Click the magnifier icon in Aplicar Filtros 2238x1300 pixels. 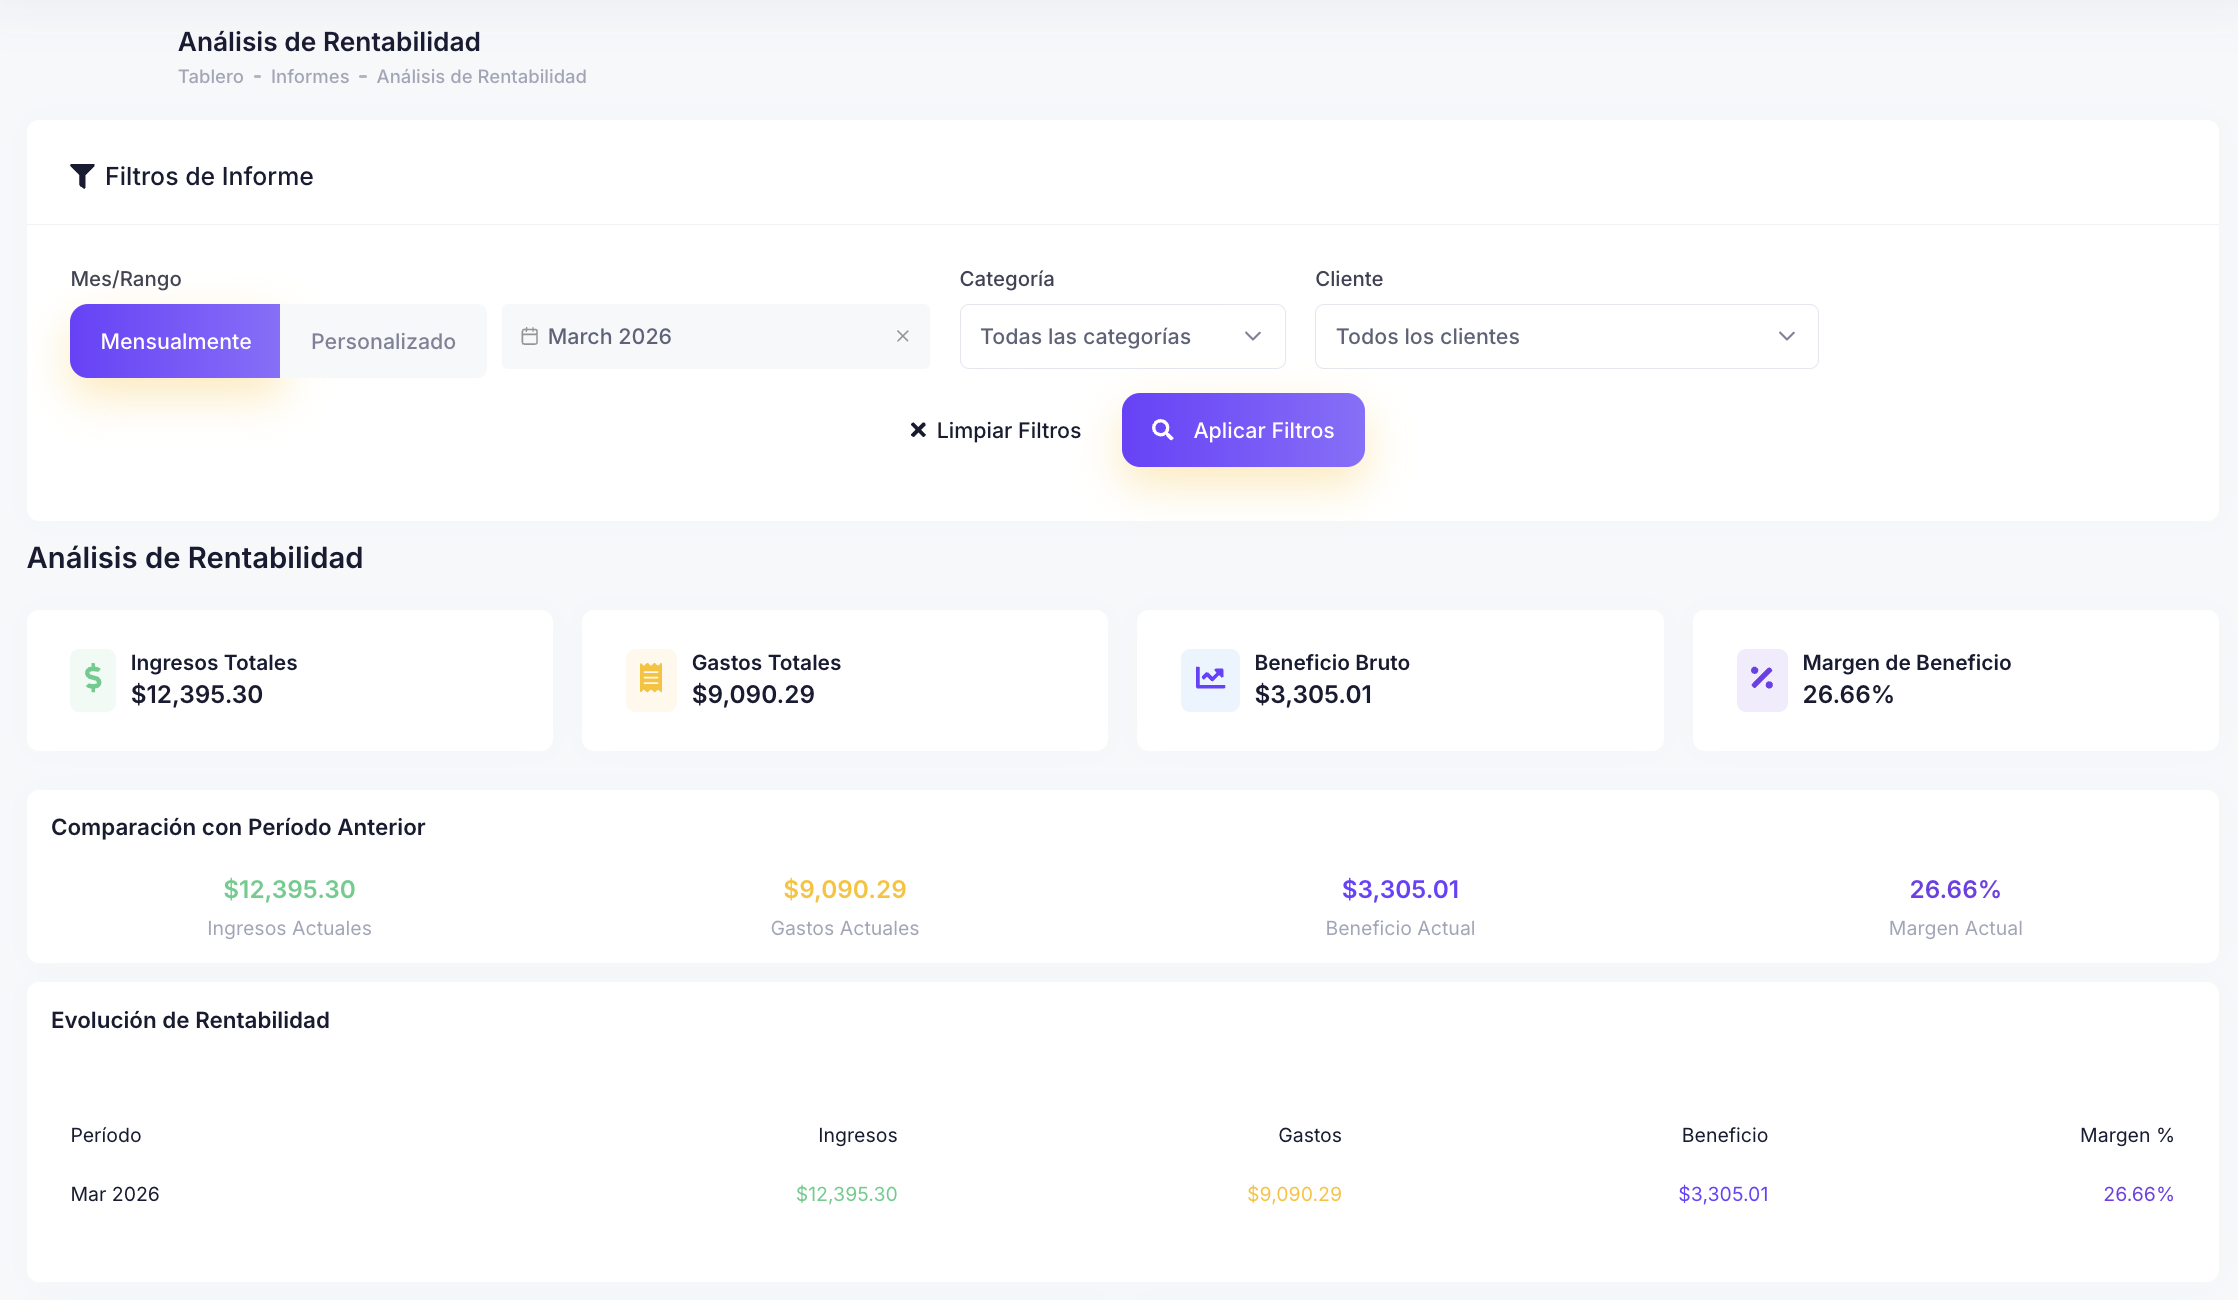coord(1162,430)
